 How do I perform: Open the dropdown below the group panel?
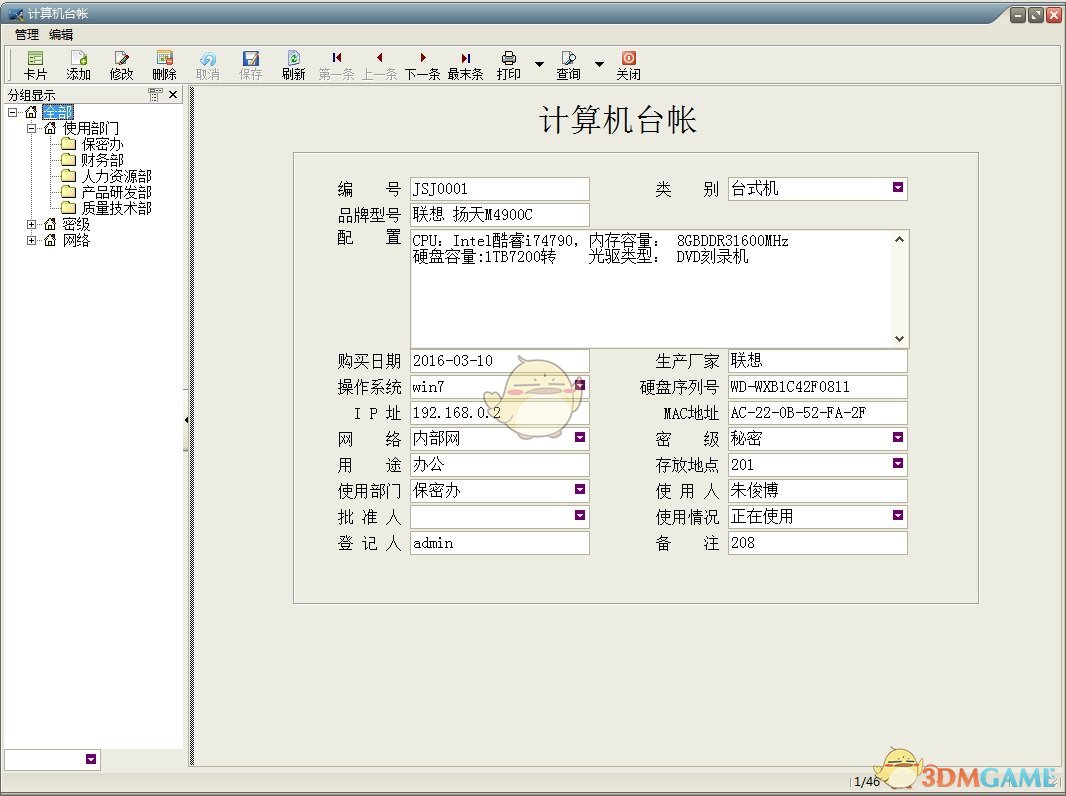point(90,759)
